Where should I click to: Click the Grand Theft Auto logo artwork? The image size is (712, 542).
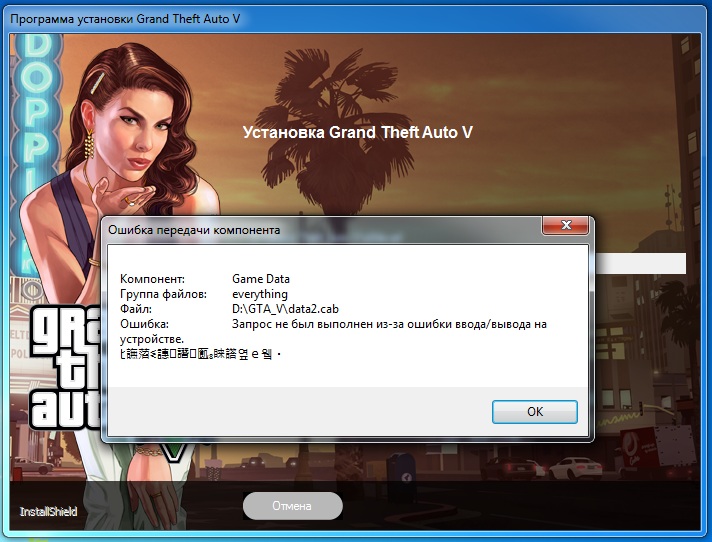(60, 370)
